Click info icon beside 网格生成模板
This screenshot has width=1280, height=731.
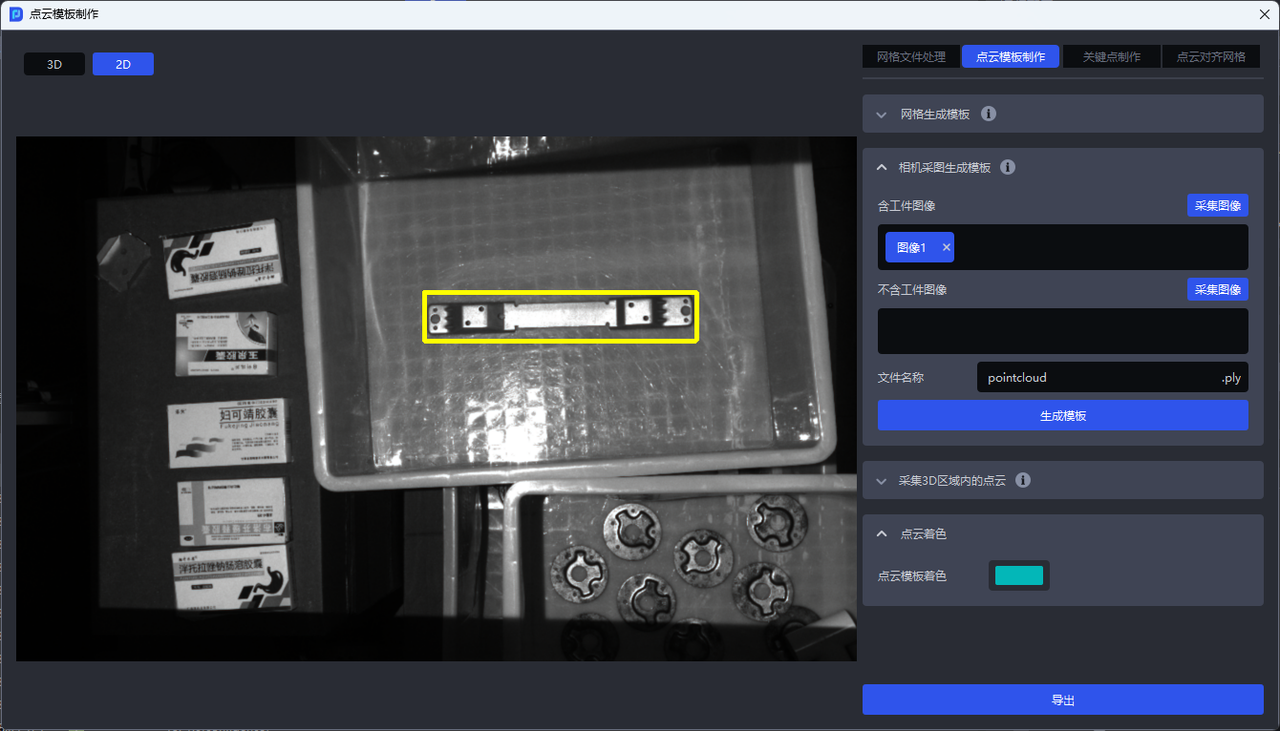988,114
